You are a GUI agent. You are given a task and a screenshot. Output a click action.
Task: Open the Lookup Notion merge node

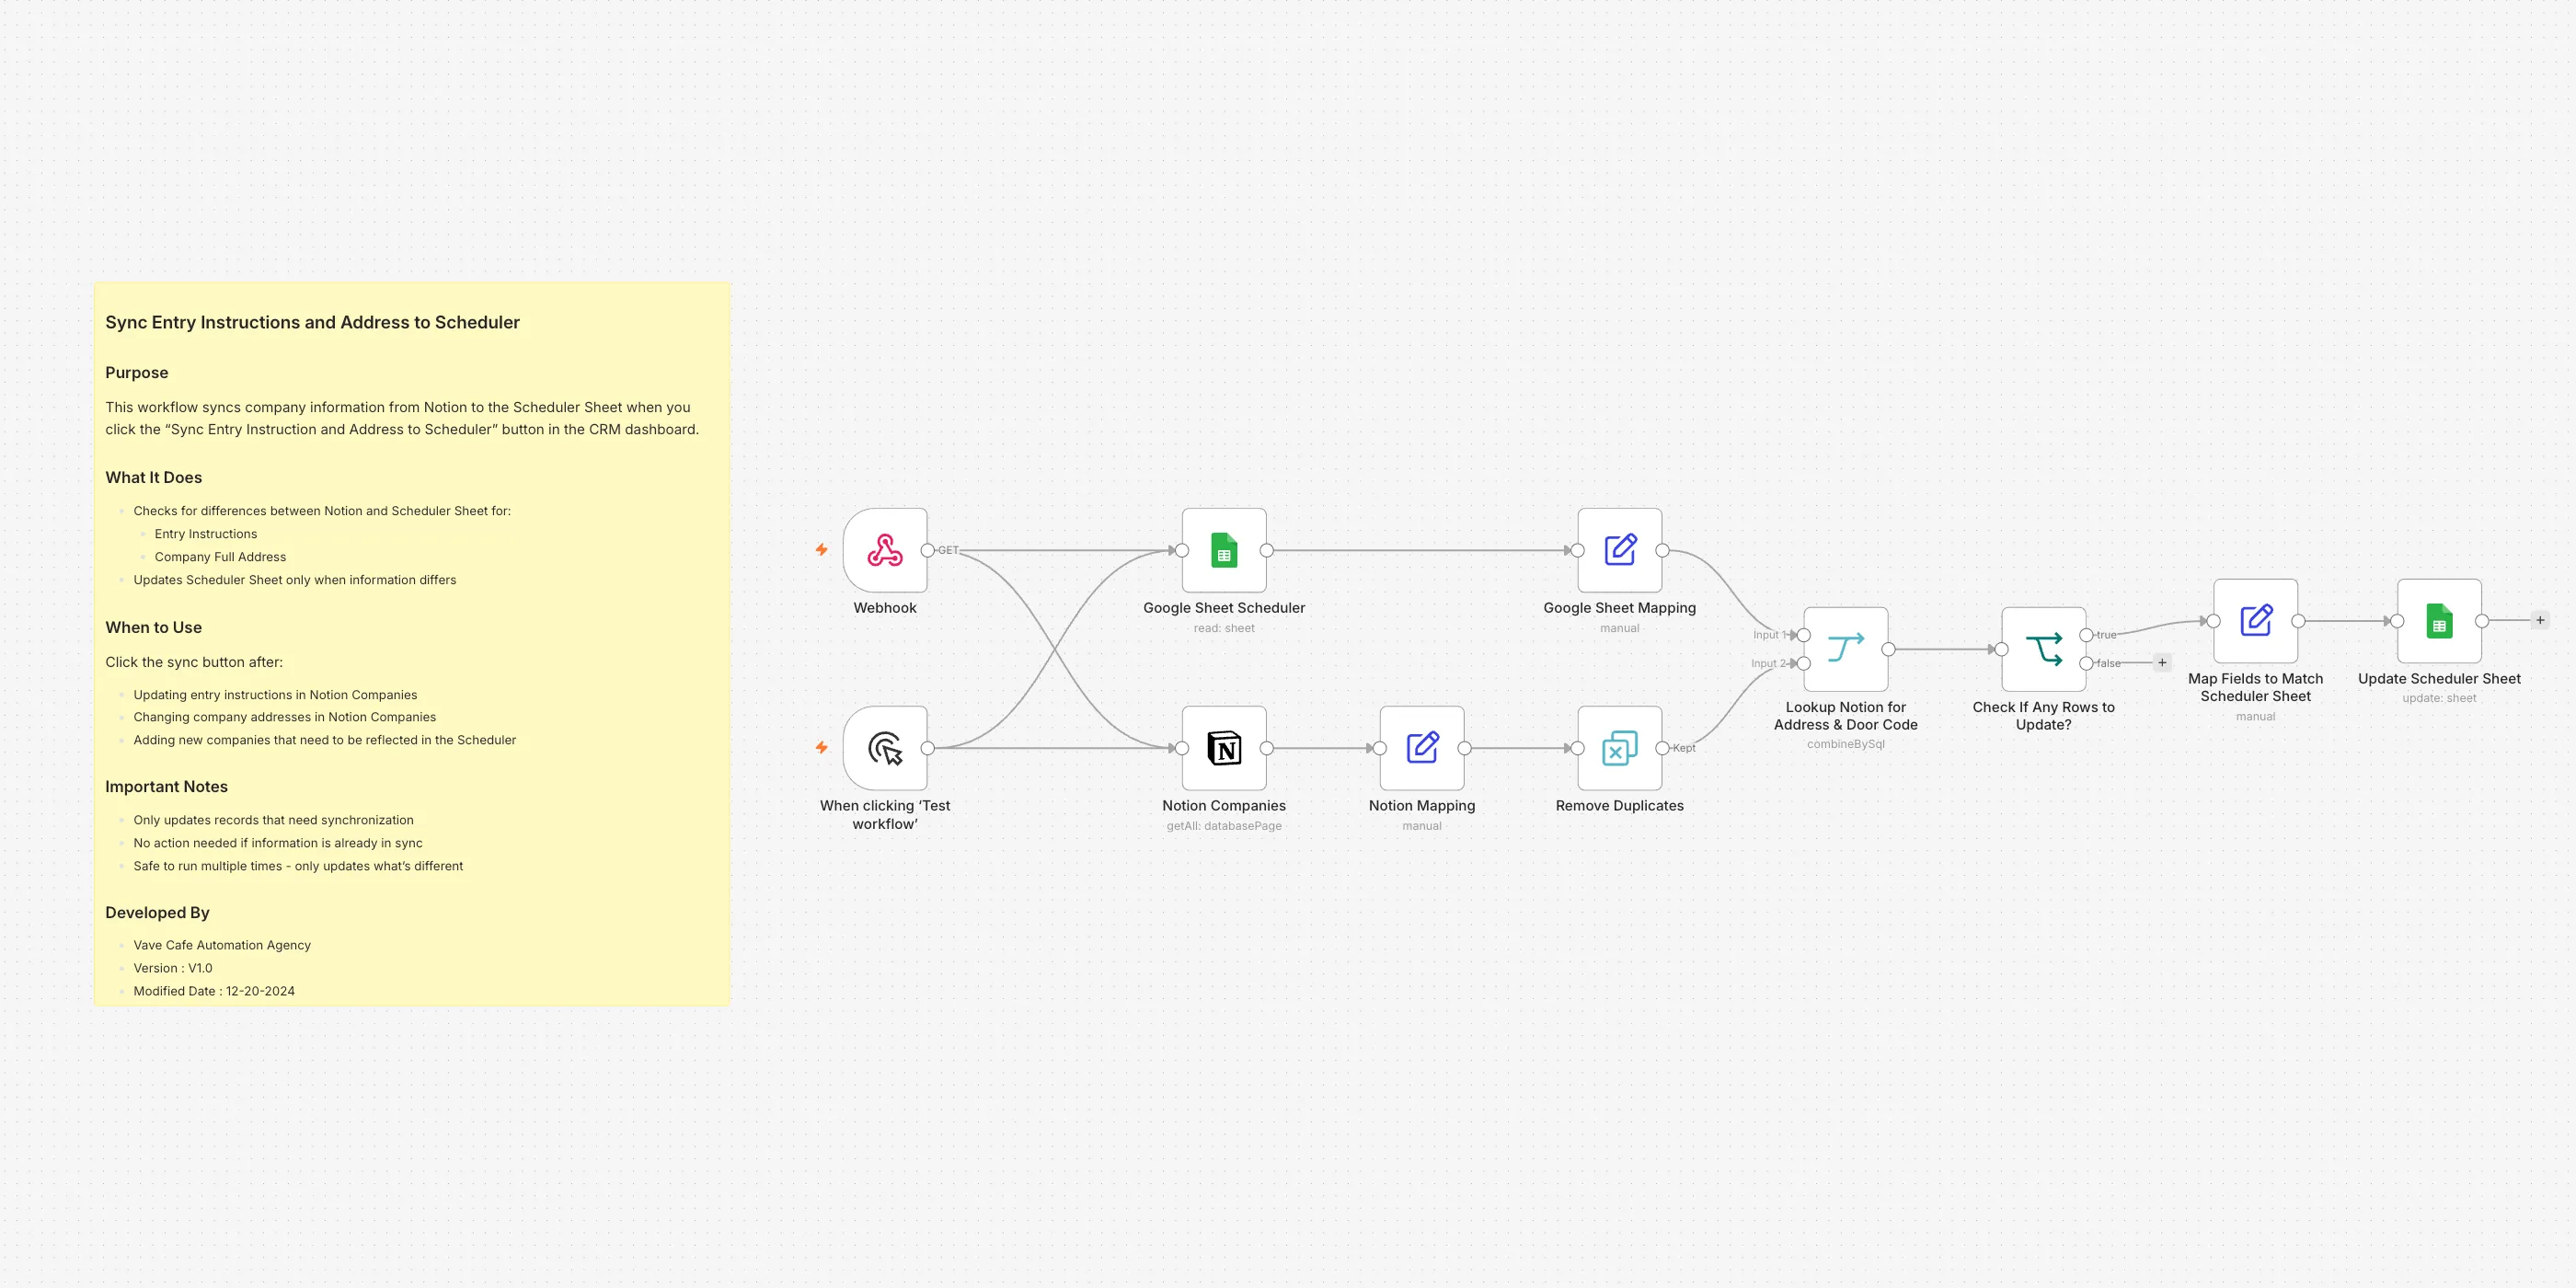tap(1846, 649)
